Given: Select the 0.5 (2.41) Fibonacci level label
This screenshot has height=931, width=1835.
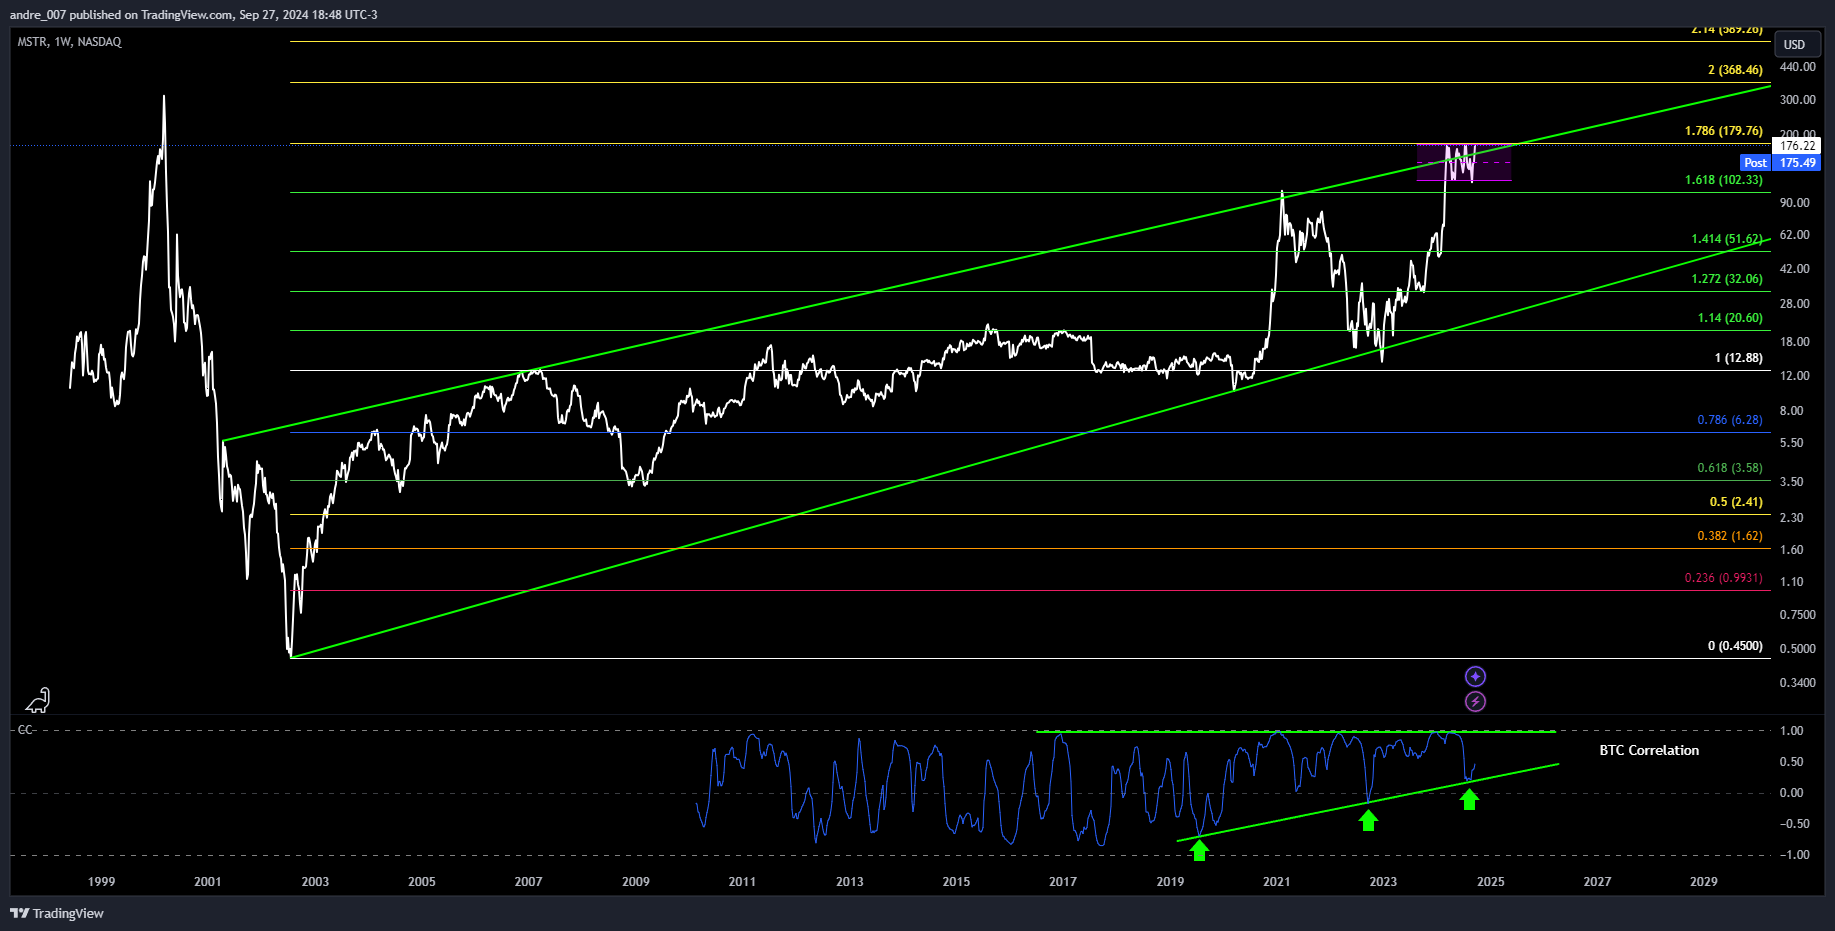Looking at the screenshot, I should (x=1736, y=502).
